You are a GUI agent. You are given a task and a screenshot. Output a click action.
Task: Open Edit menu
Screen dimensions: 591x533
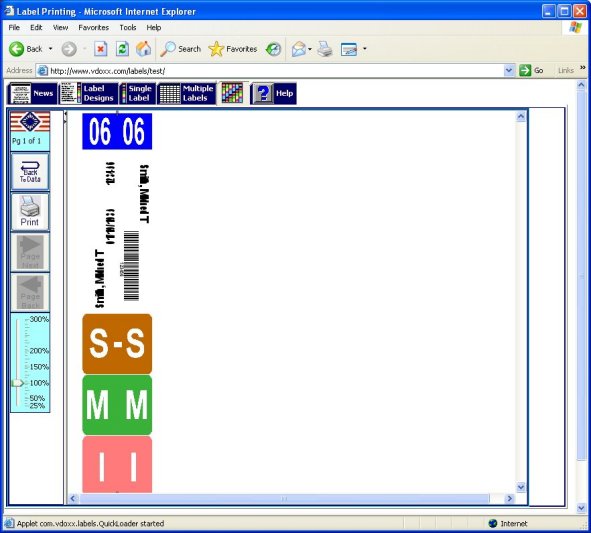[36, 28]
